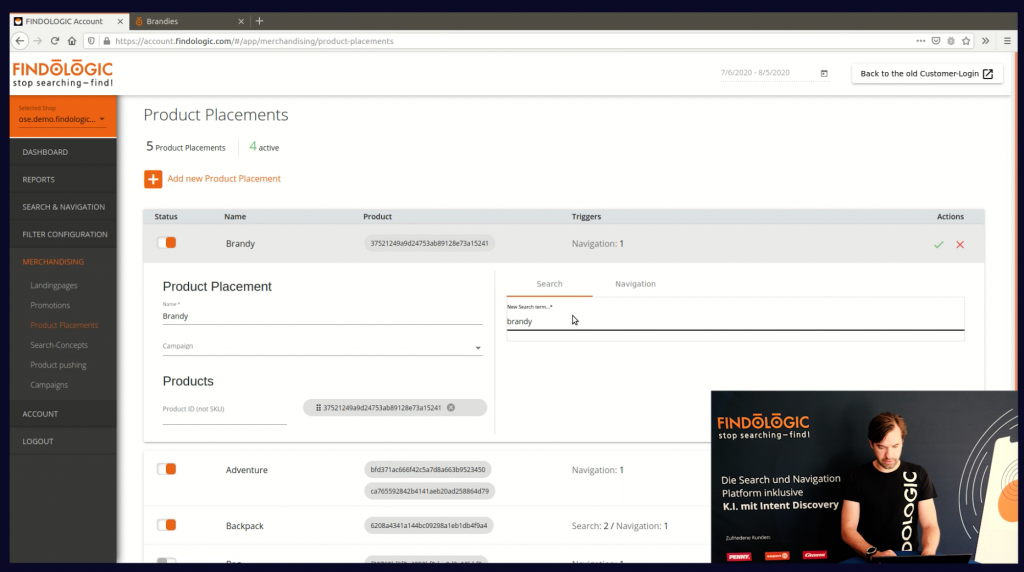Open the browser hamburger menu
Screen dimensions: 1024x572
point(1007,40)
